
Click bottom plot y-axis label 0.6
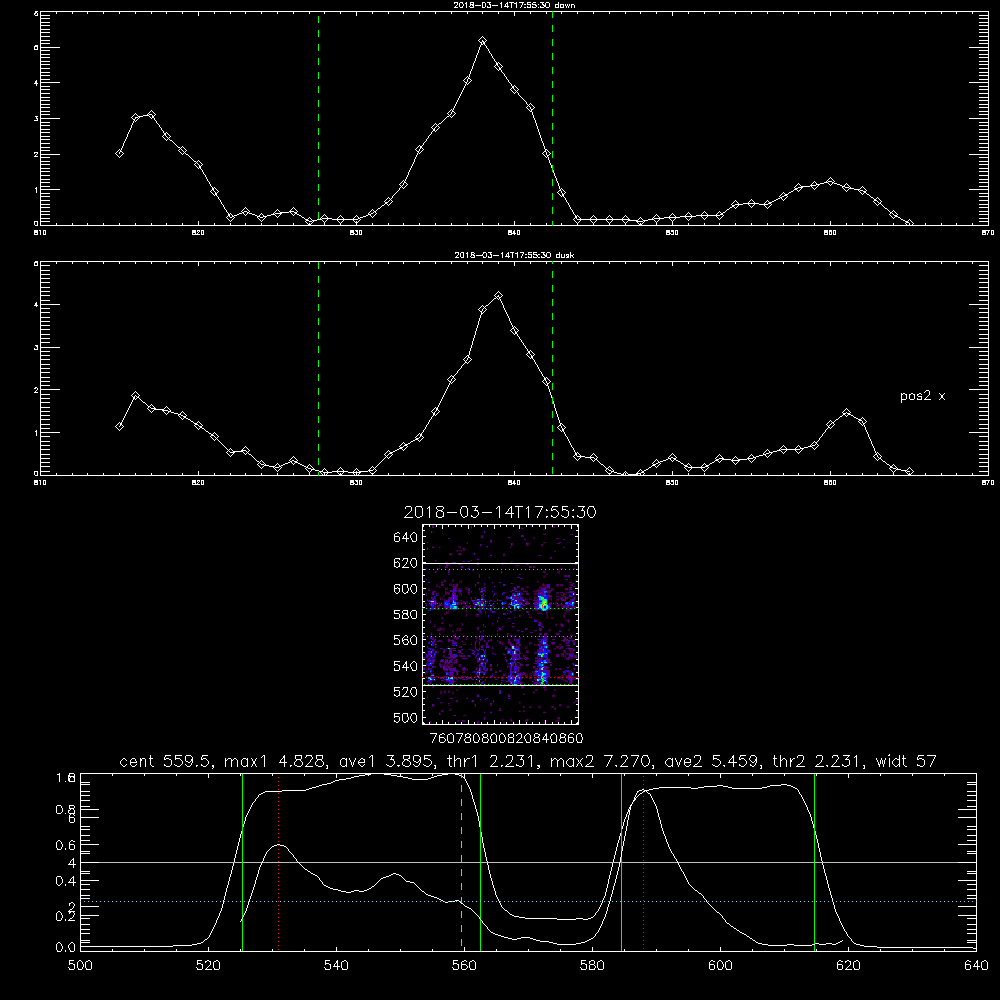point(66,845)
